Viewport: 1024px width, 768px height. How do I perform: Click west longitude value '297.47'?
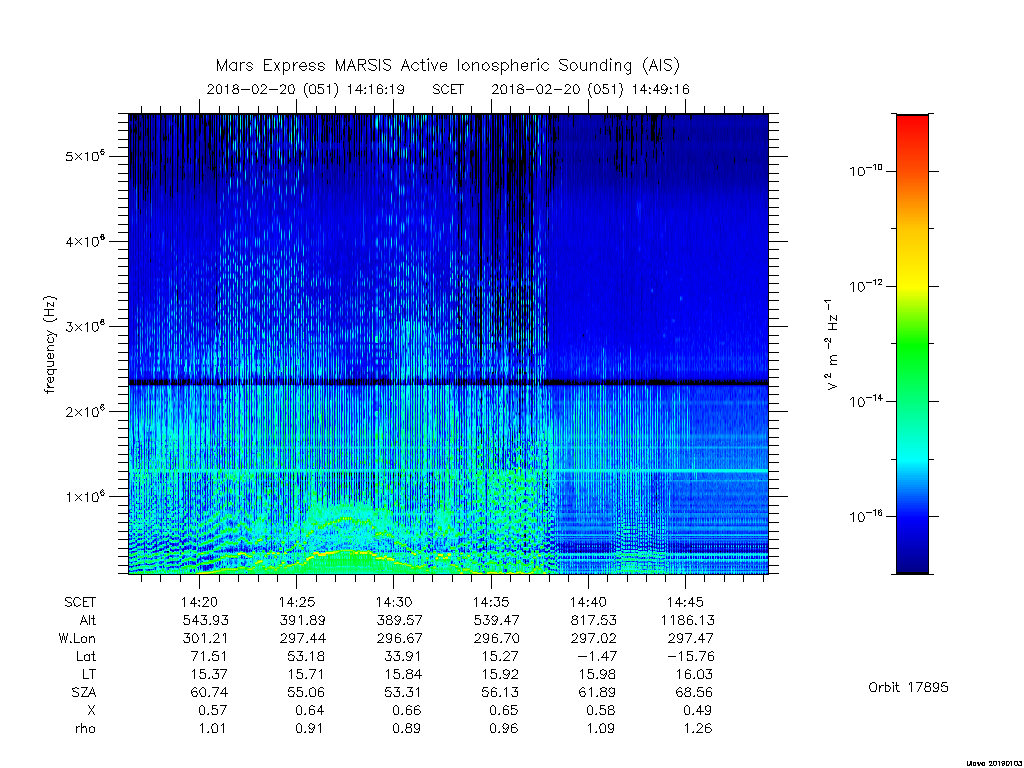coord(690,638)
